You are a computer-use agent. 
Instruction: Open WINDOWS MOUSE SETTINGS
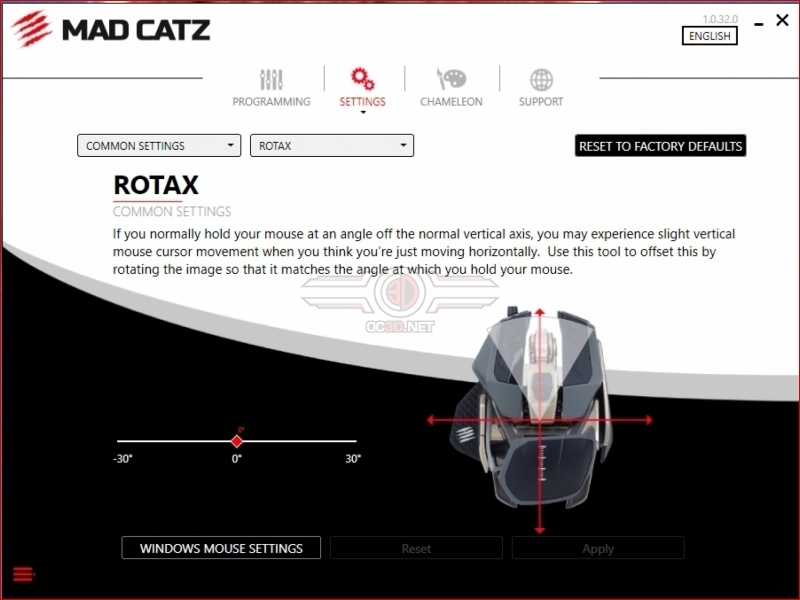(x=221, y=548)
